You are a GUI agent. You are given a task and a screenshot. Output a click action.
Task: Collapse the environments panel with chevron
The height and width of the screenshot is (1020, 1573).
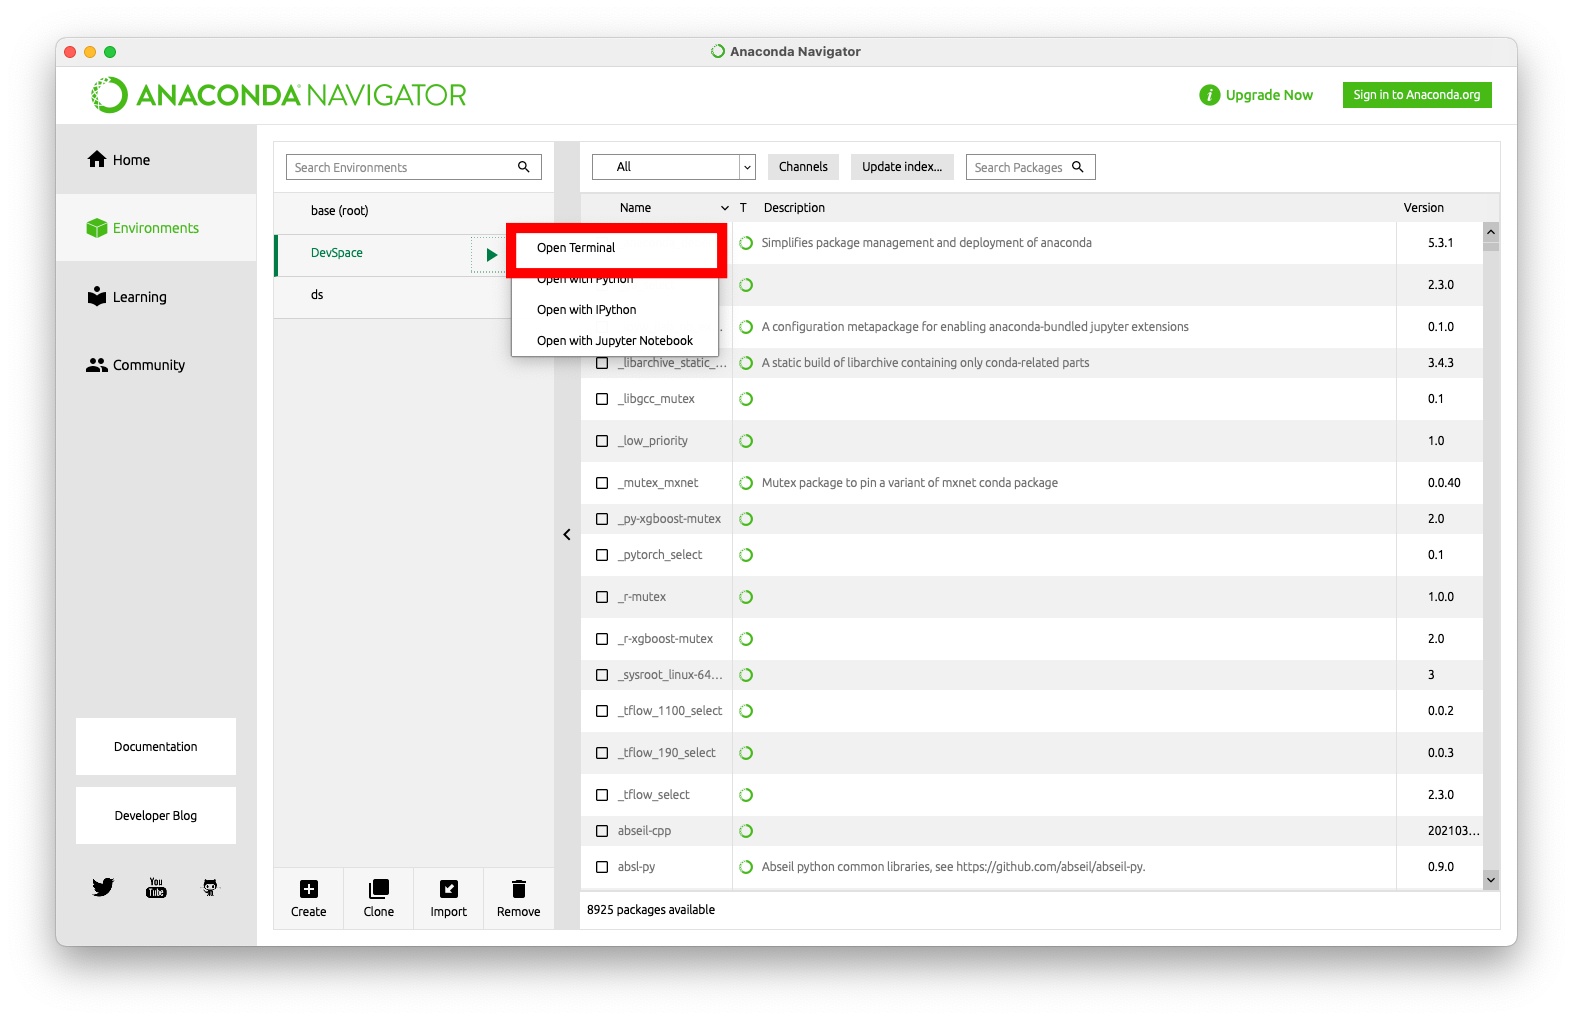567,535
